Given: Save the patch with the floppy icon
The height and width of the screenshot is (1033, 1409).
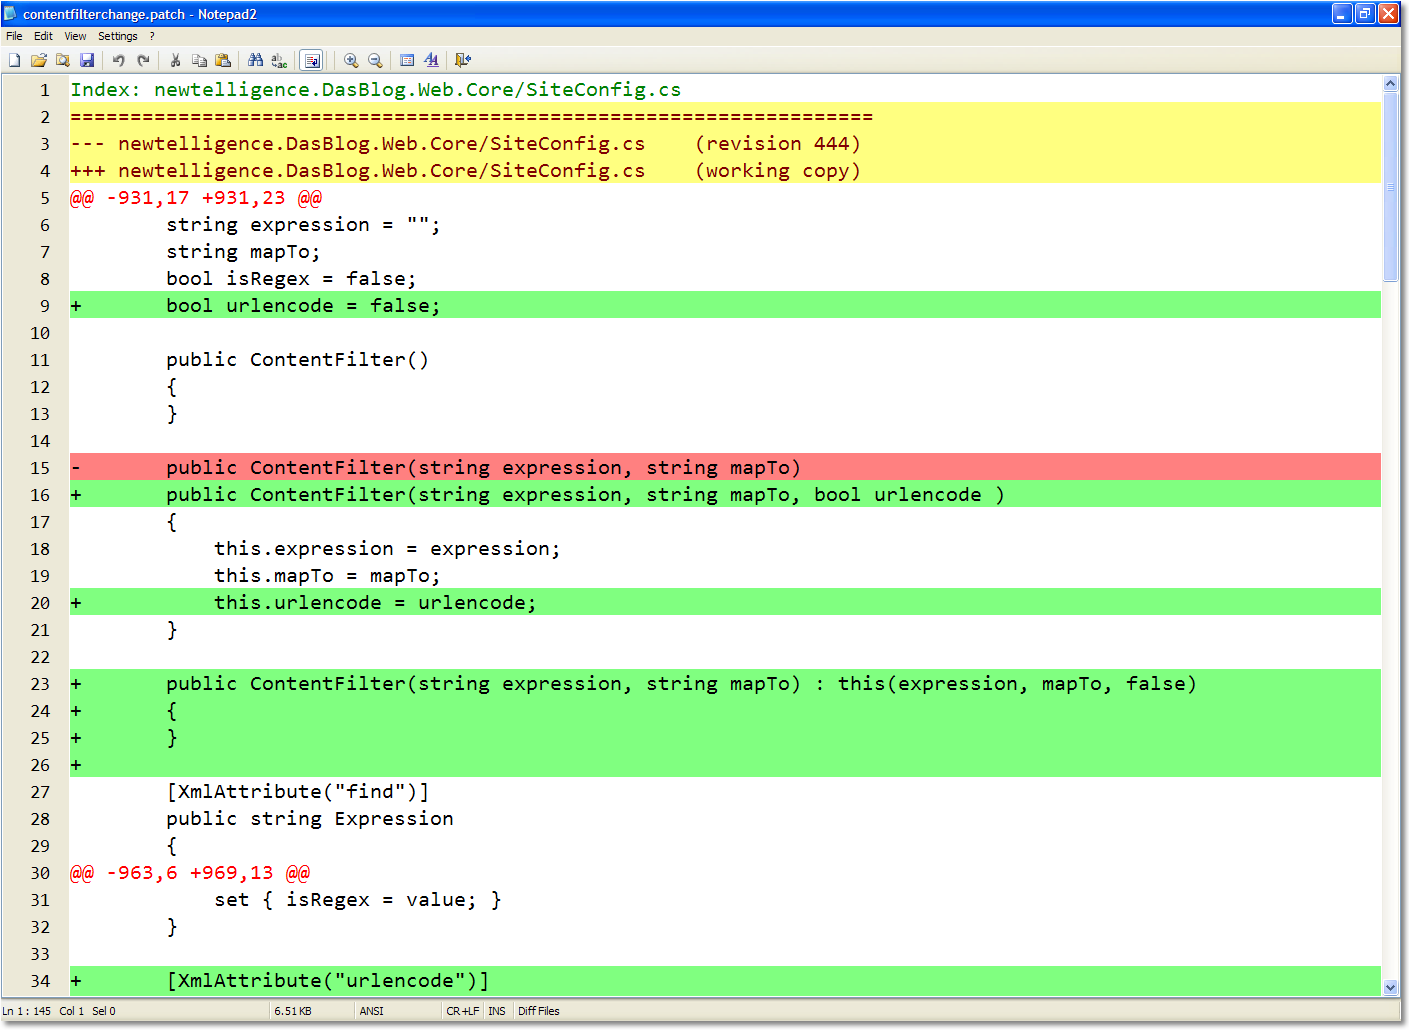Looking at the screenshot, I should pyautogui.click(x=87, y=60).
